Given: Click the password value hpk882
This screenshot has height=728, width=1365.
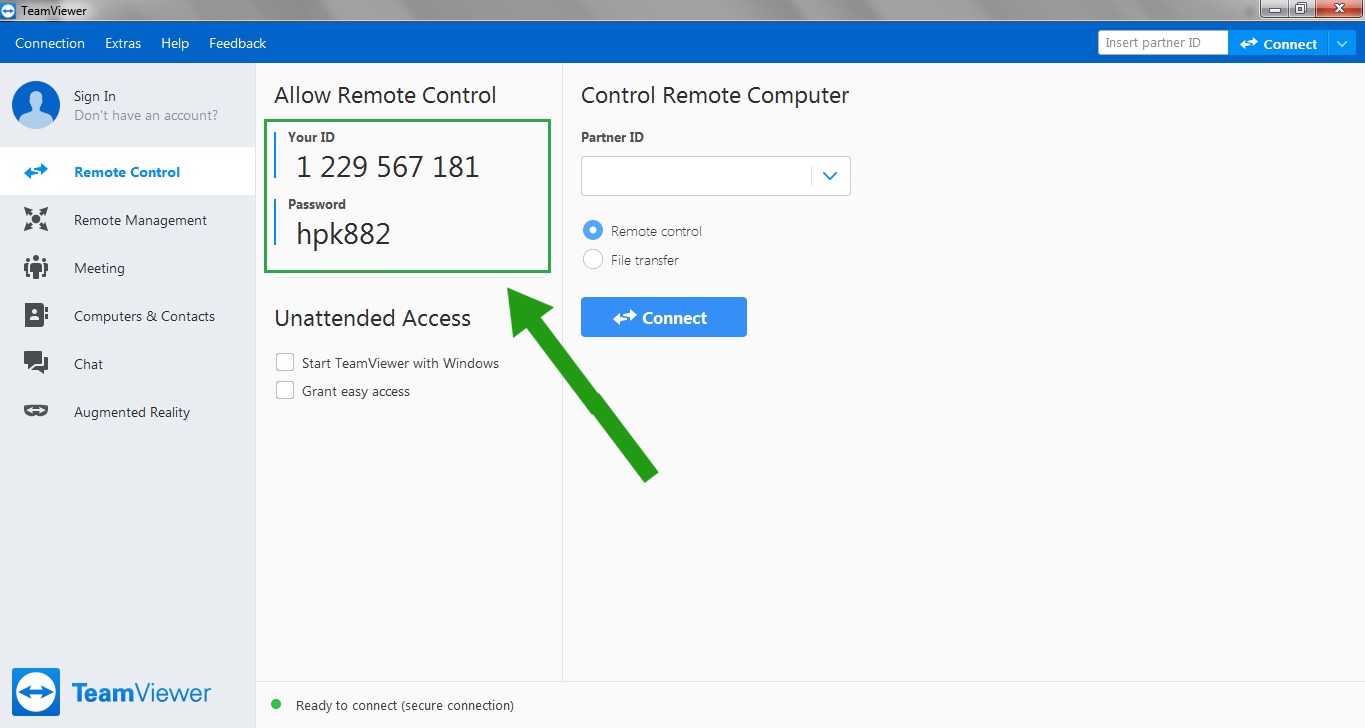Looking at the screenshot, I should coord(343,234).
